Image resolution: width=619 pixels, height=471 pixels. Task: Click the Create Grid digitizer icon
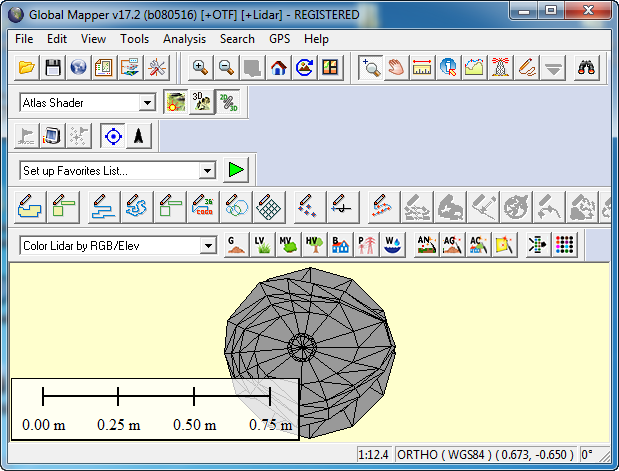264,207
